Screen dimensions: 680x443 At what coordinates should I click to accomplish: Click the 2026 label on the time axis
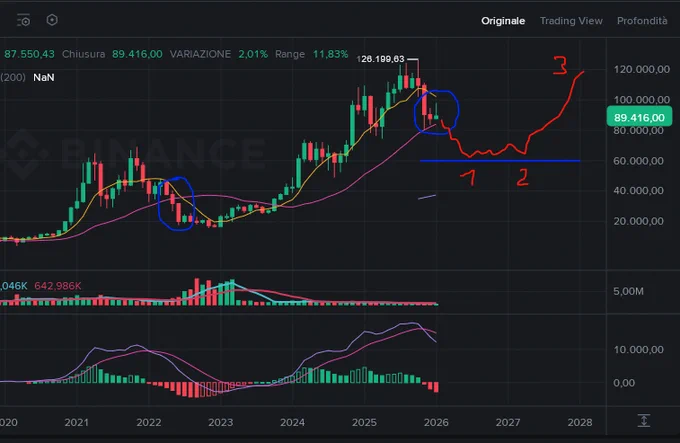436,422
